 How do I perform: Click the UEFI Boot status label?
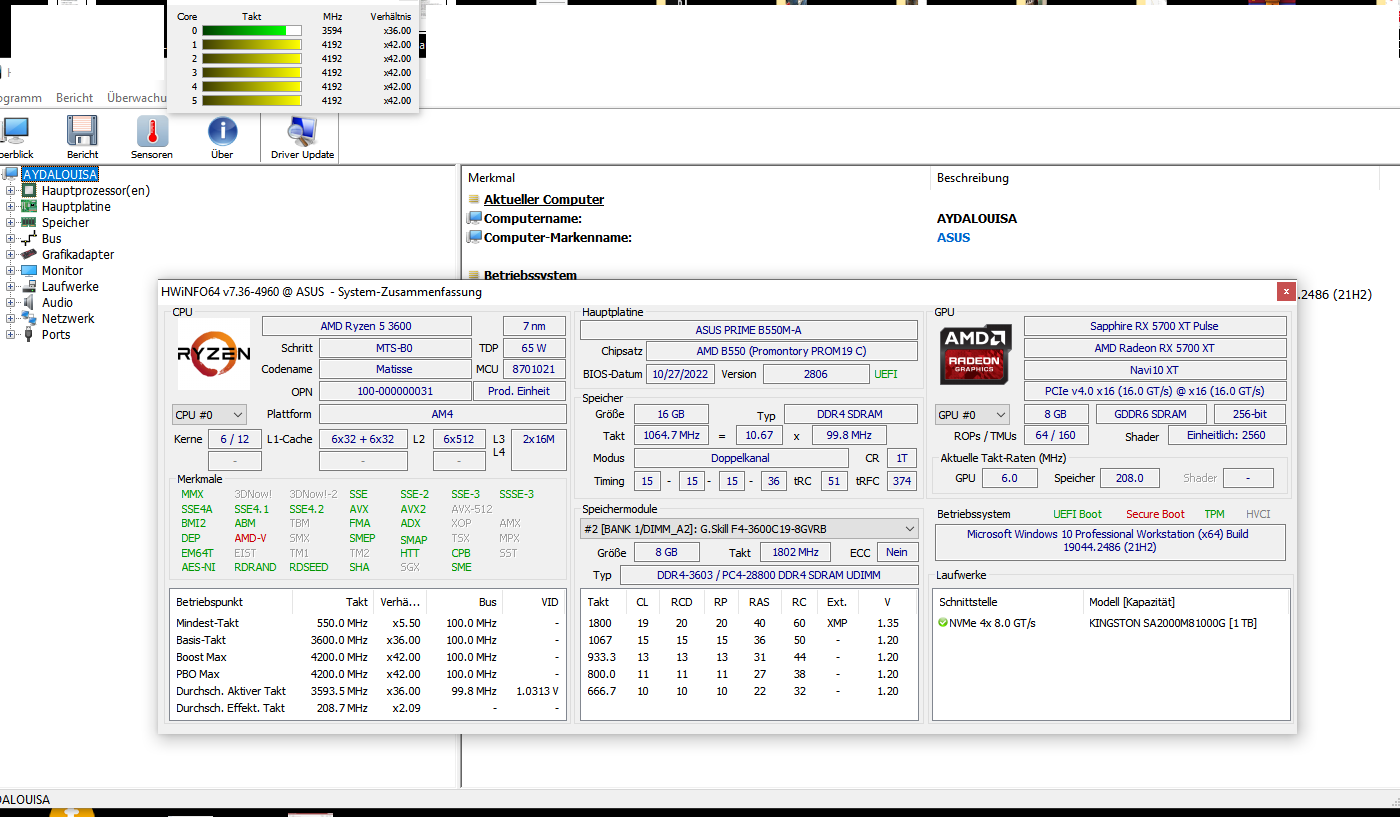1077,514
